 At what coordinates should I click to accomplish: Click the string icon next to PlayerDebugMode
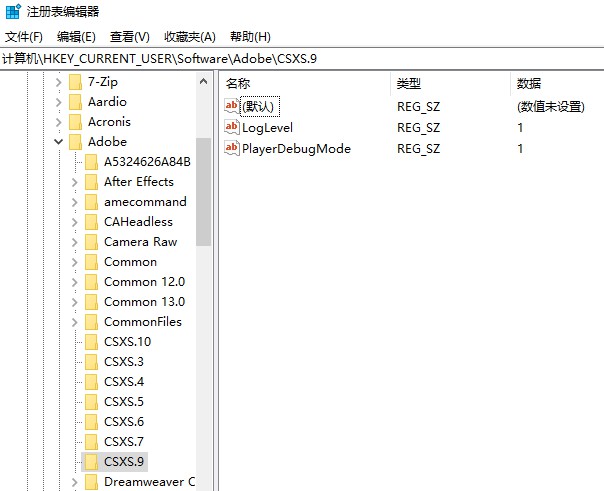coord(232,148)
